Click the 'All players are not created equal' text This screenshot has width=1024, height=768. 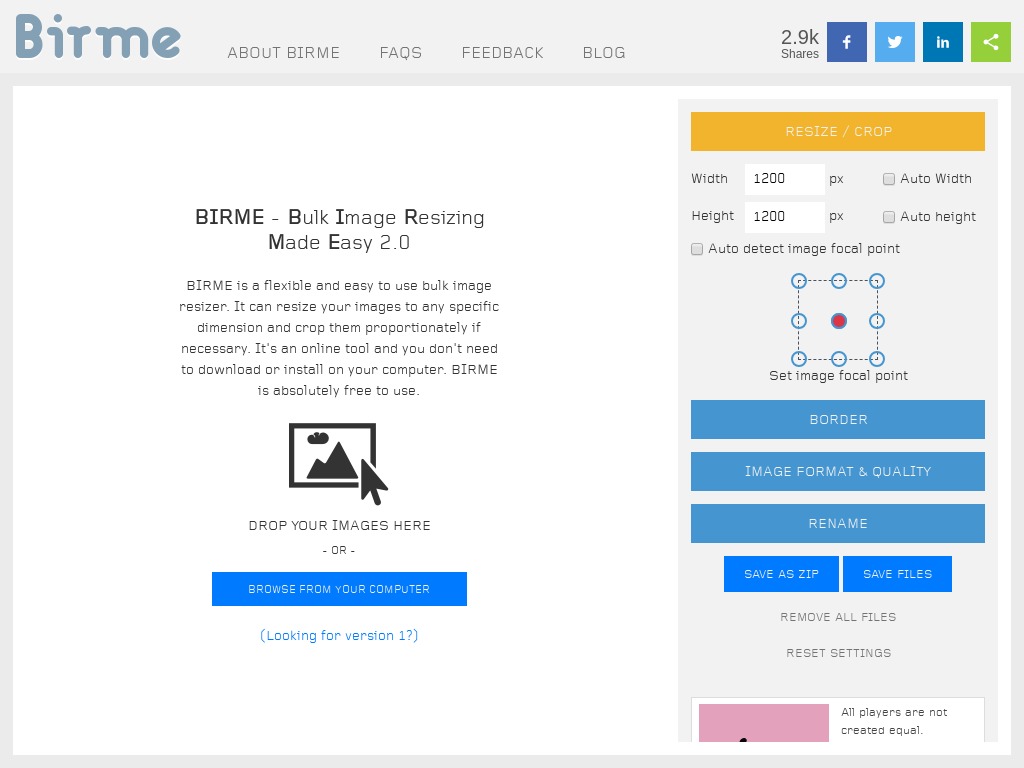click(x=894, y=721)
